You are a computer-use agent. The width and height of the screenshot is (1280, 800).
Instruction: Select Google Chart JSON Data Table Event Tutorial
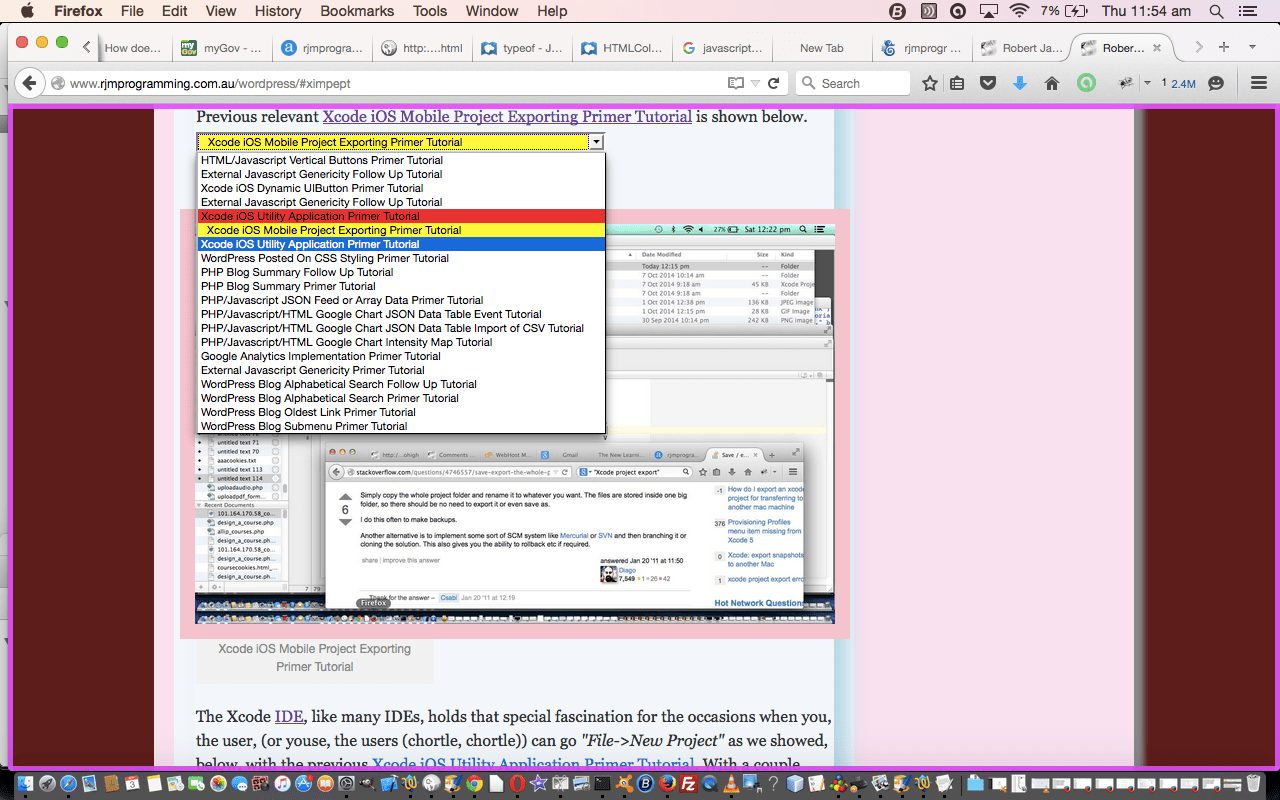(x=401, y=314)
